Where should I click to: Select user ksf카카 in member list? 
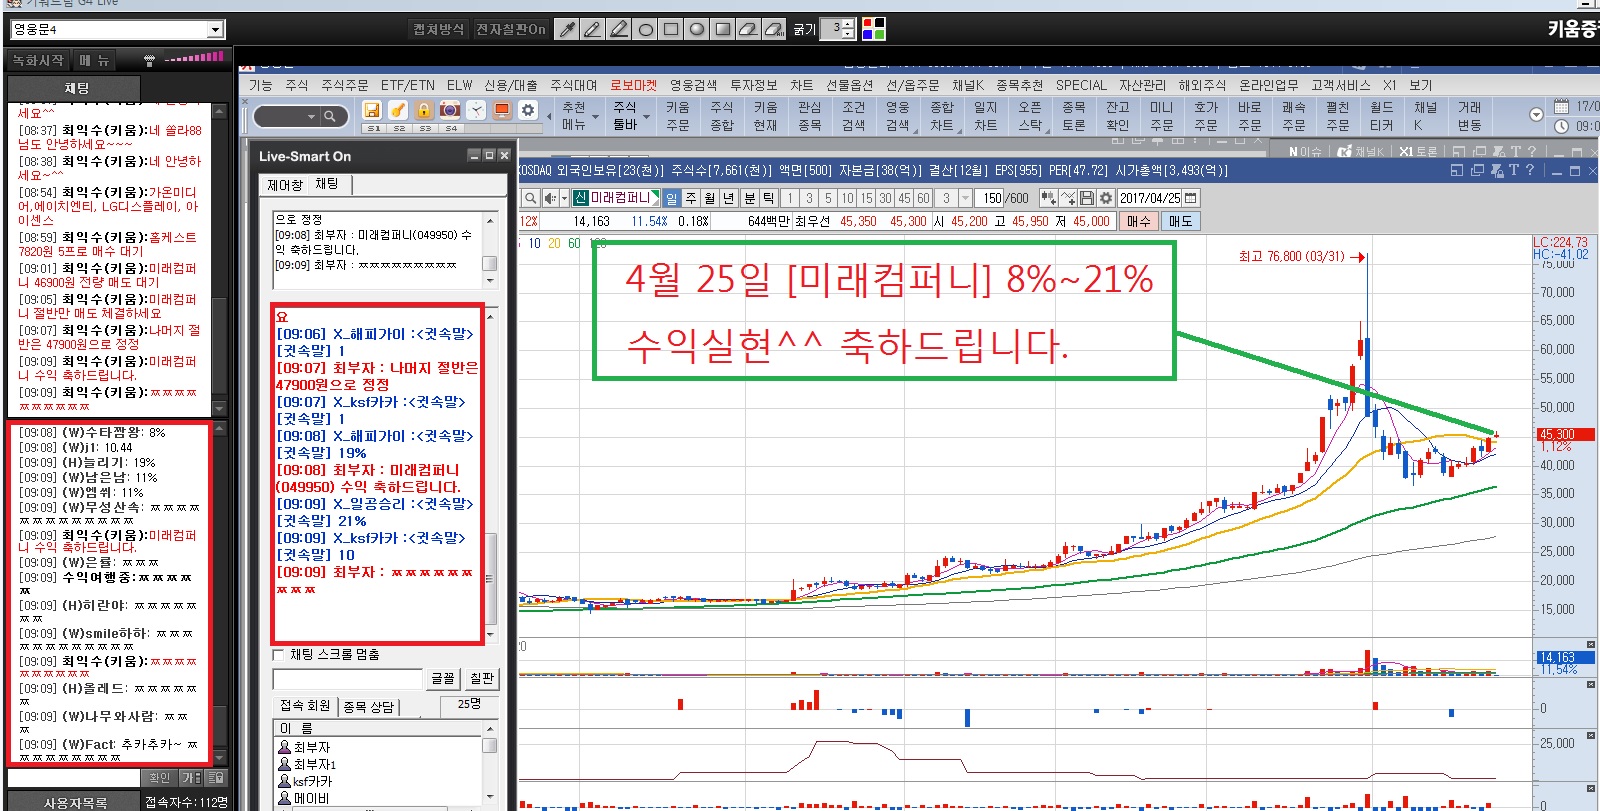(x=312, y=782)
